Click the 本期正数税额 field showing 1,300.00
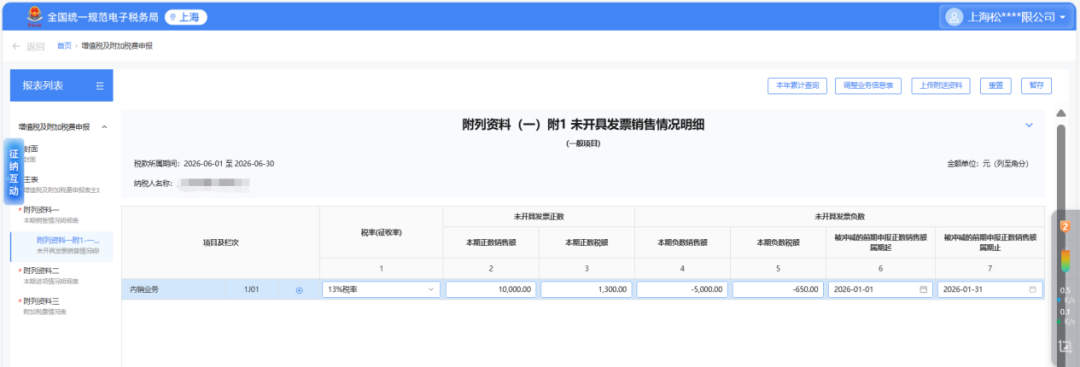 click(x=586, y=290)
